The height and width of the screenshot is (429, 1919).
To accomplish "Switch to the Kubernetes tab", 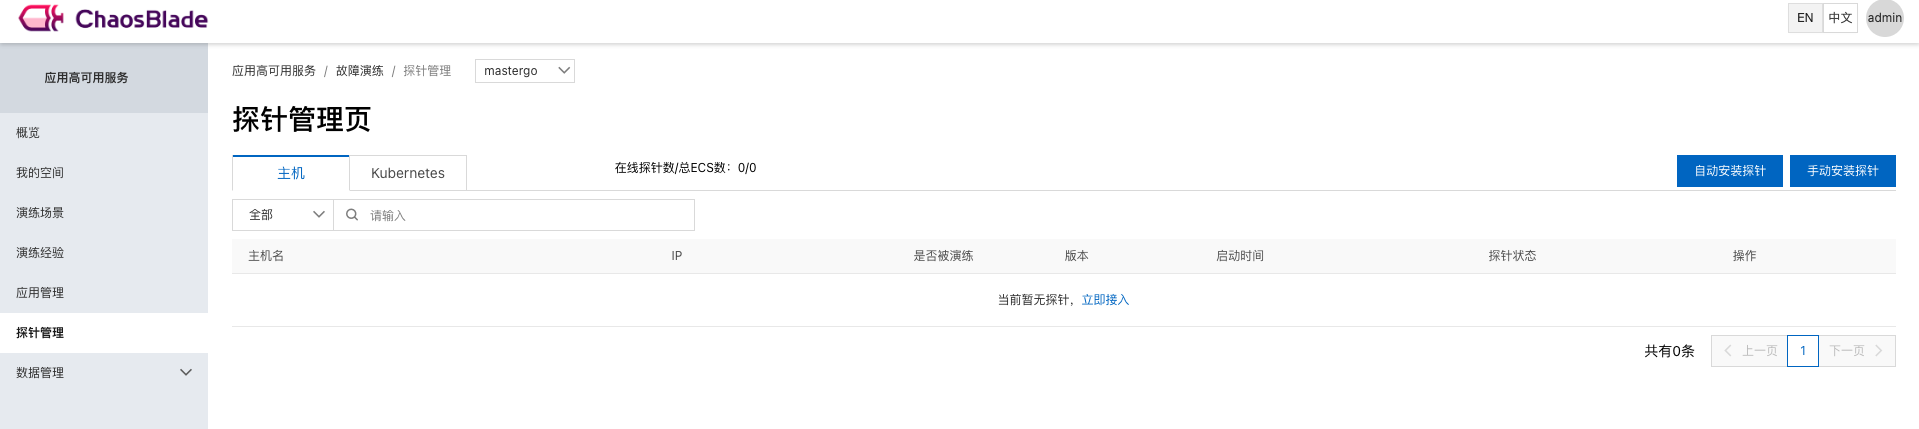I will click(x=408, y=173).
